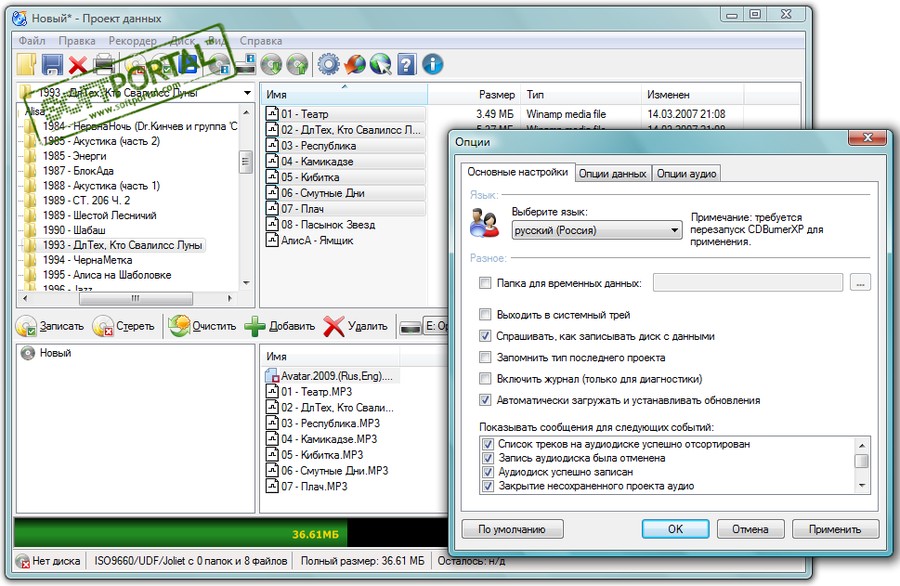
Task: Show About info via the blue 'i' icon
Action: pos(433,64)
